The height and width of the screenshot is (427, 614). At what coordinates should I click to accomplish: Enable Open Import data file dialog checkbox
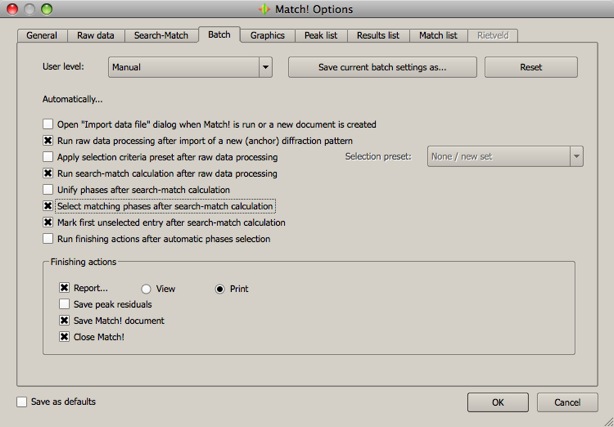point(48,125)
